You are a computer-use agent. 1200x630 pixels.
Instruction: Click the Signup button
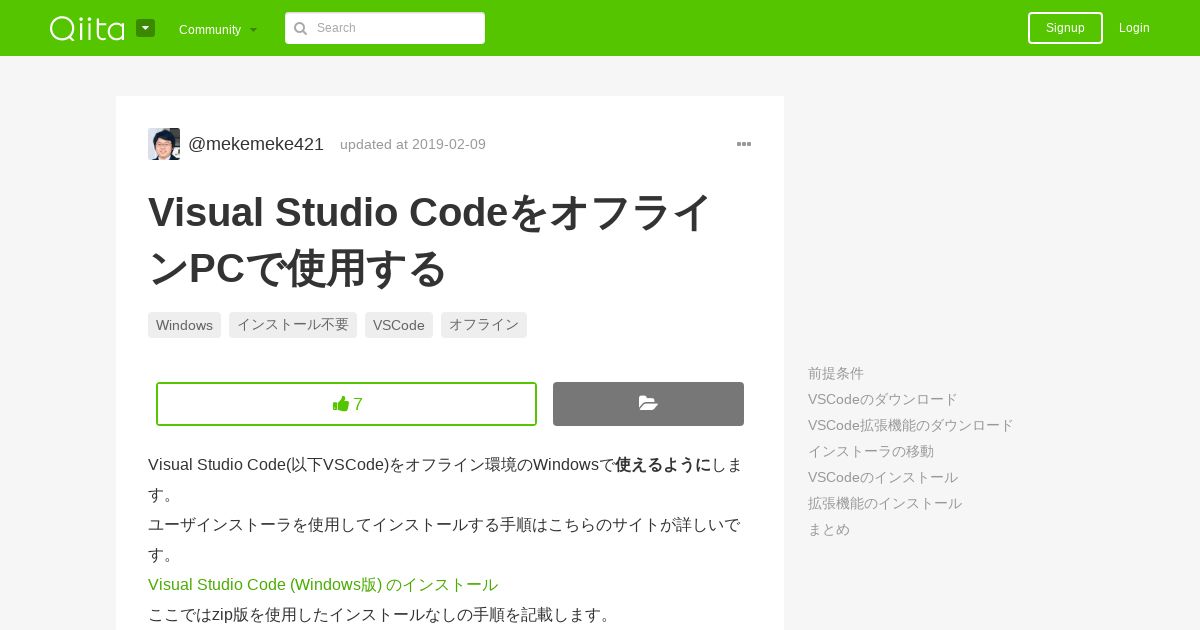1065,28
